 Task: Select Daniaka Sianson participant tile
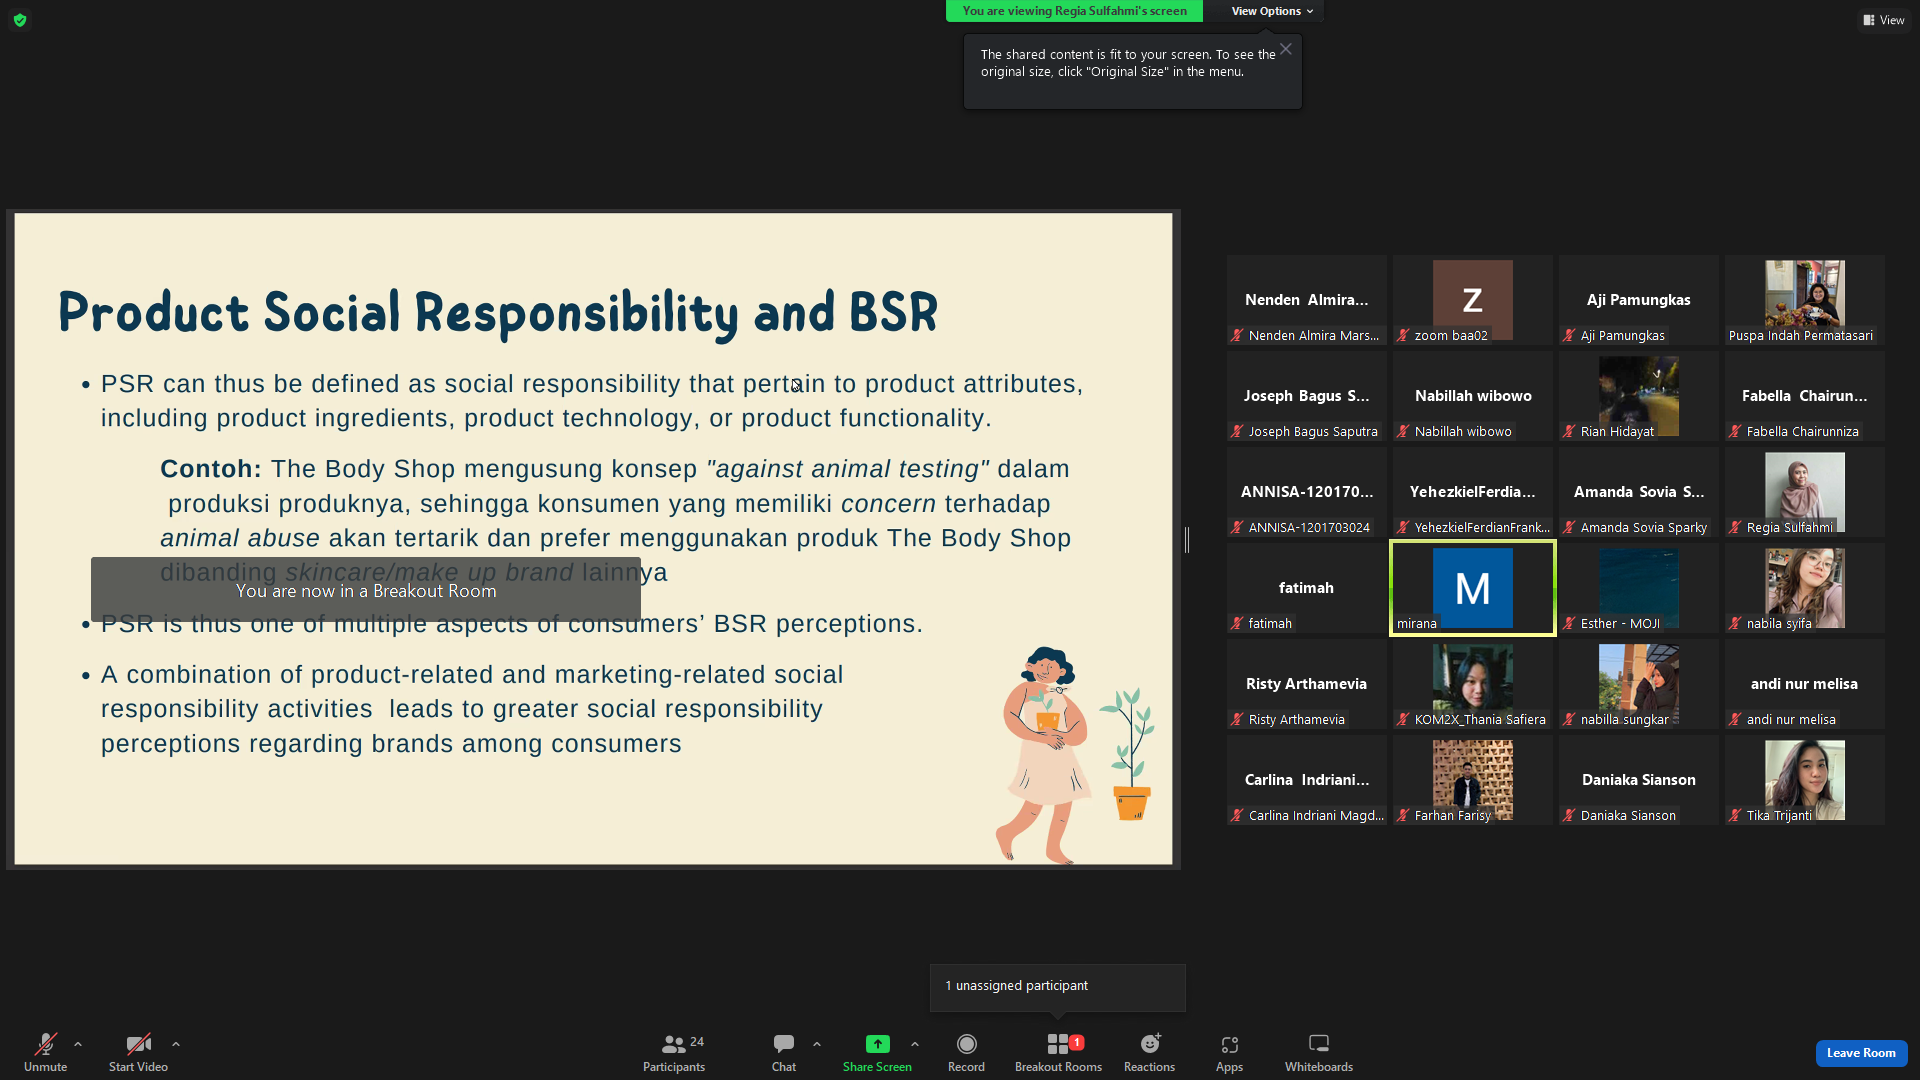[x=1639, y=780]
